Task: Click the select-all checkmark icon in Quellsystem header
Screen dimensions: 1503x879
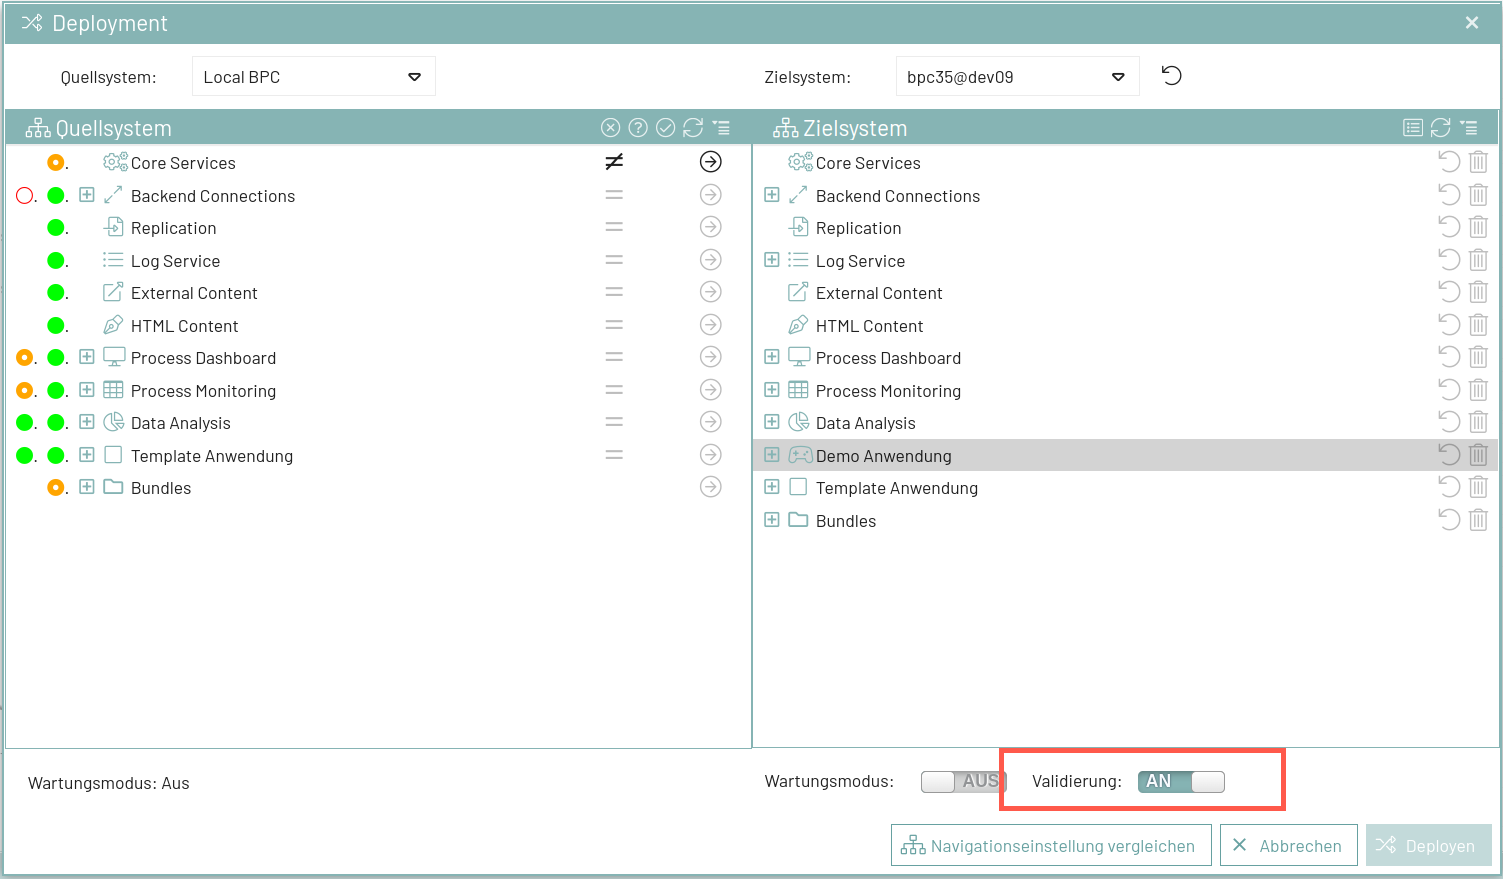Action: click(665, 127)
